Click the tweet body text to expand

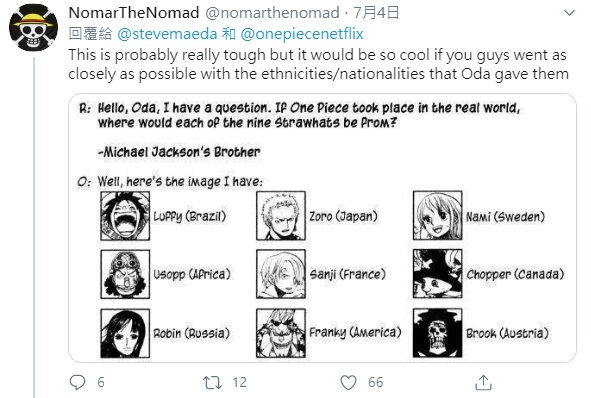(x=318, y=64)
